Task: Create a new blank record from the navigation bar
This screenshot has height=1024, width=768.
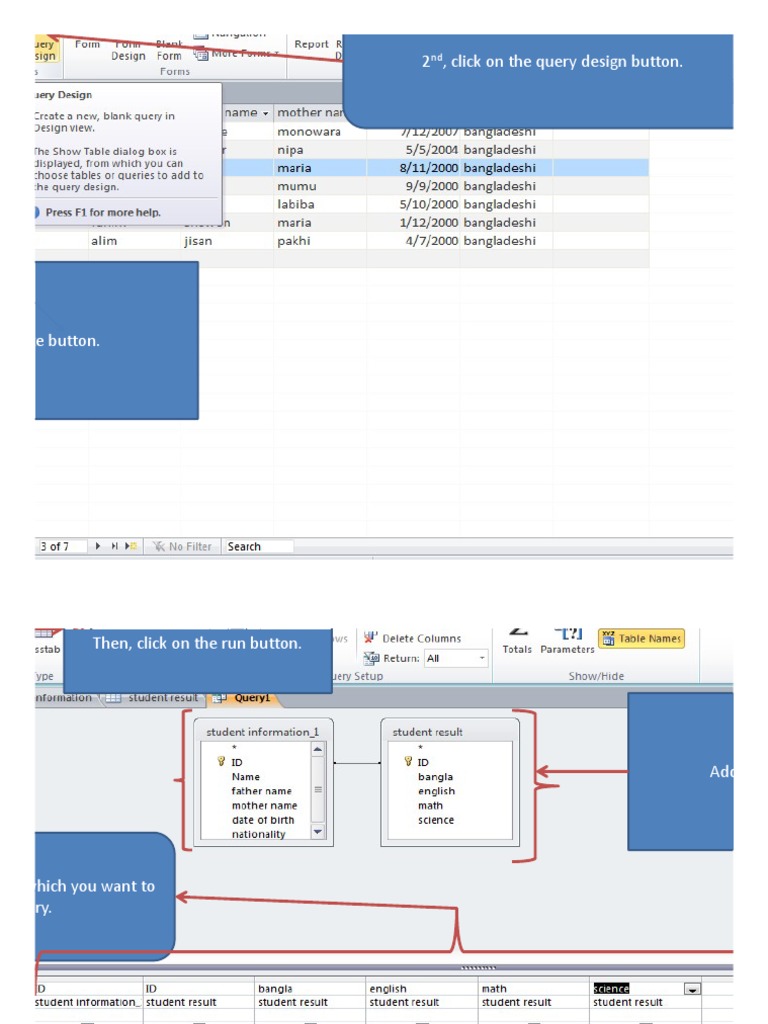Action: point(131,546)
